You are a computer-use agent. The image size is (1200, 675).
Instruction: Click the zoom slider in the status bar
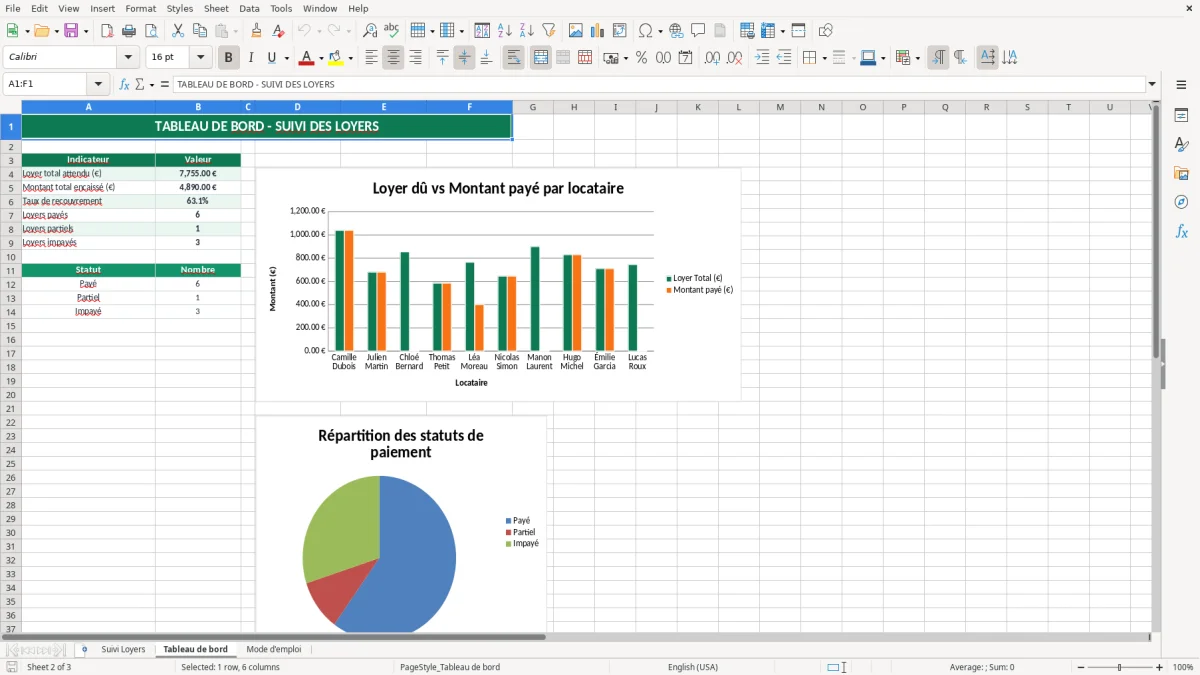click(1119, 667)
